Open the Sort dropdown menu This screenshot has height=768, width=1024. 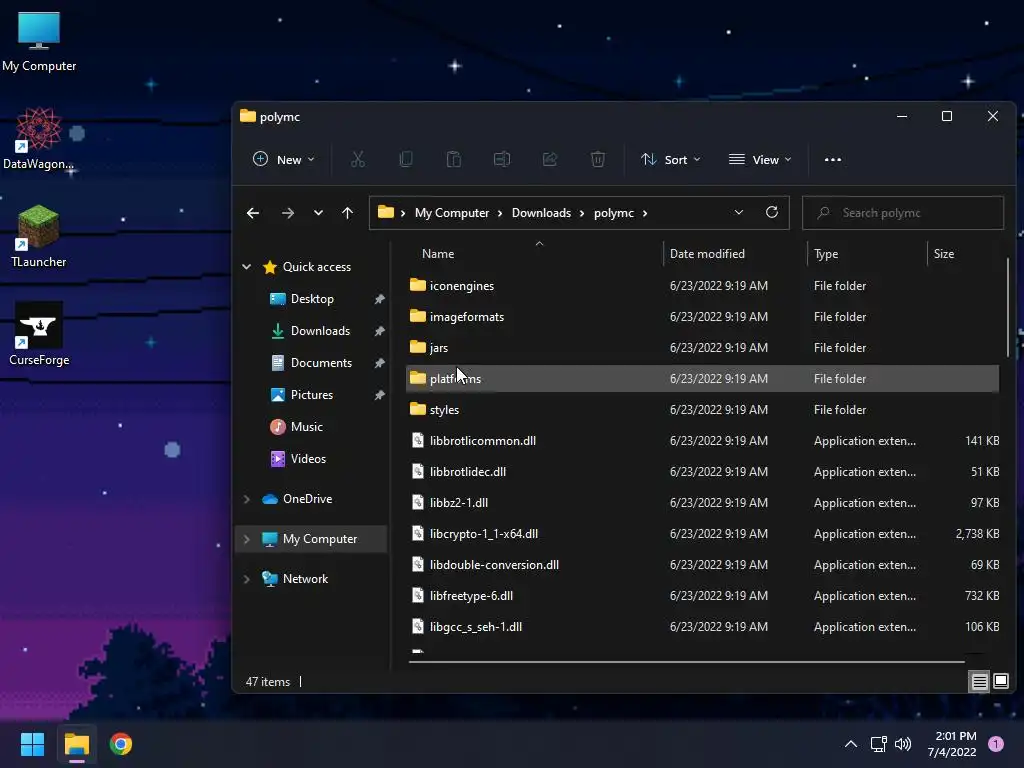(x=670, y=159)
